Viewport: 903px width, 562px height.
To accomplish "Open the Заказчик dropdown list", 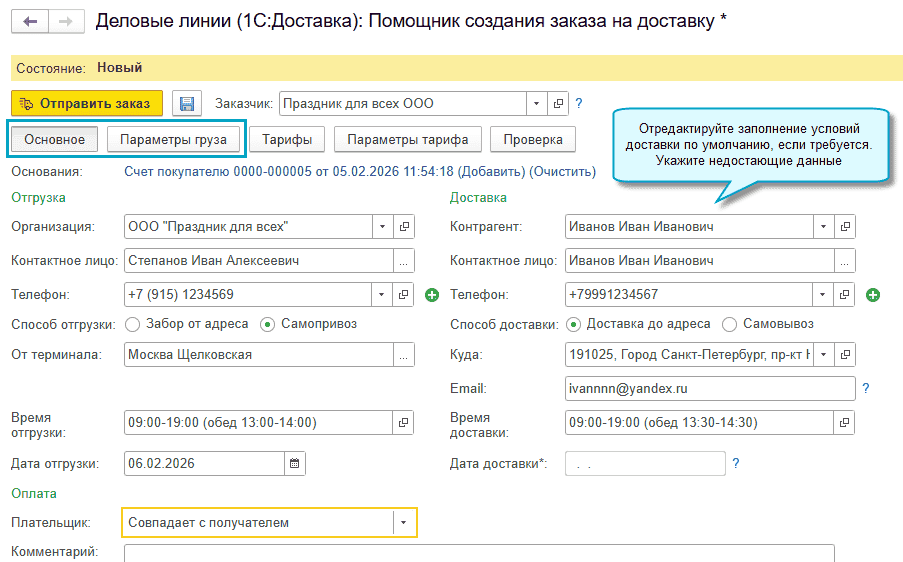I will coord(537,103).
